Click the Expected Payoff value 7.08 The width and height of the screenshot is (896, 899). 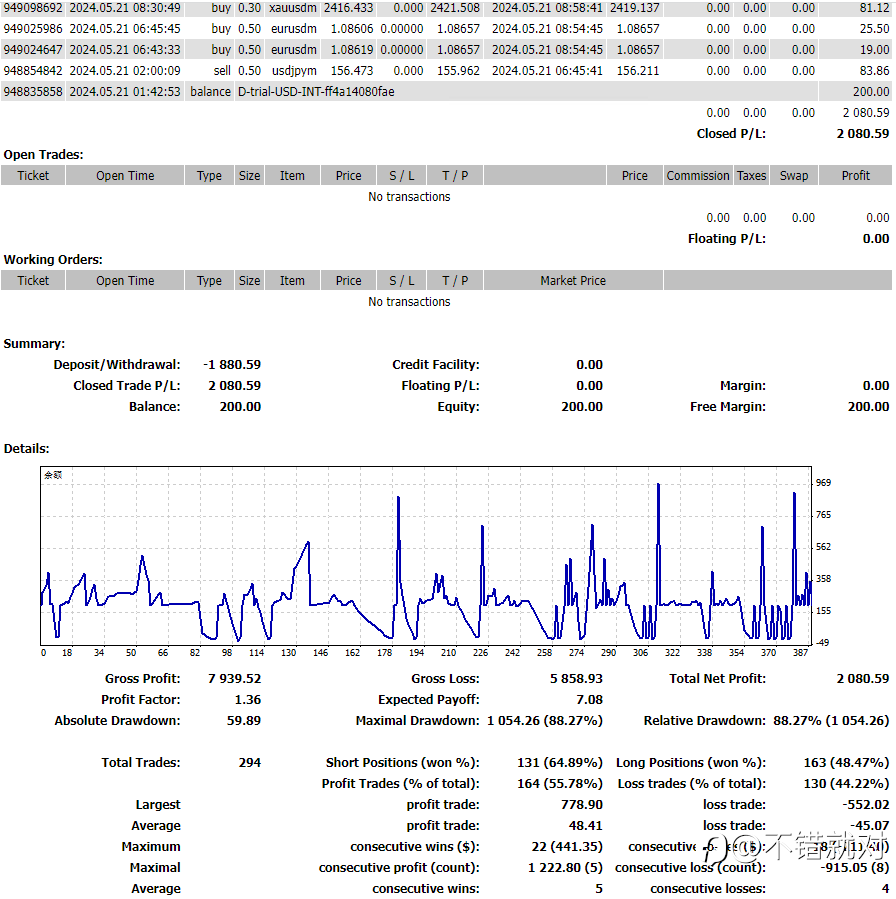click(589, 699)
